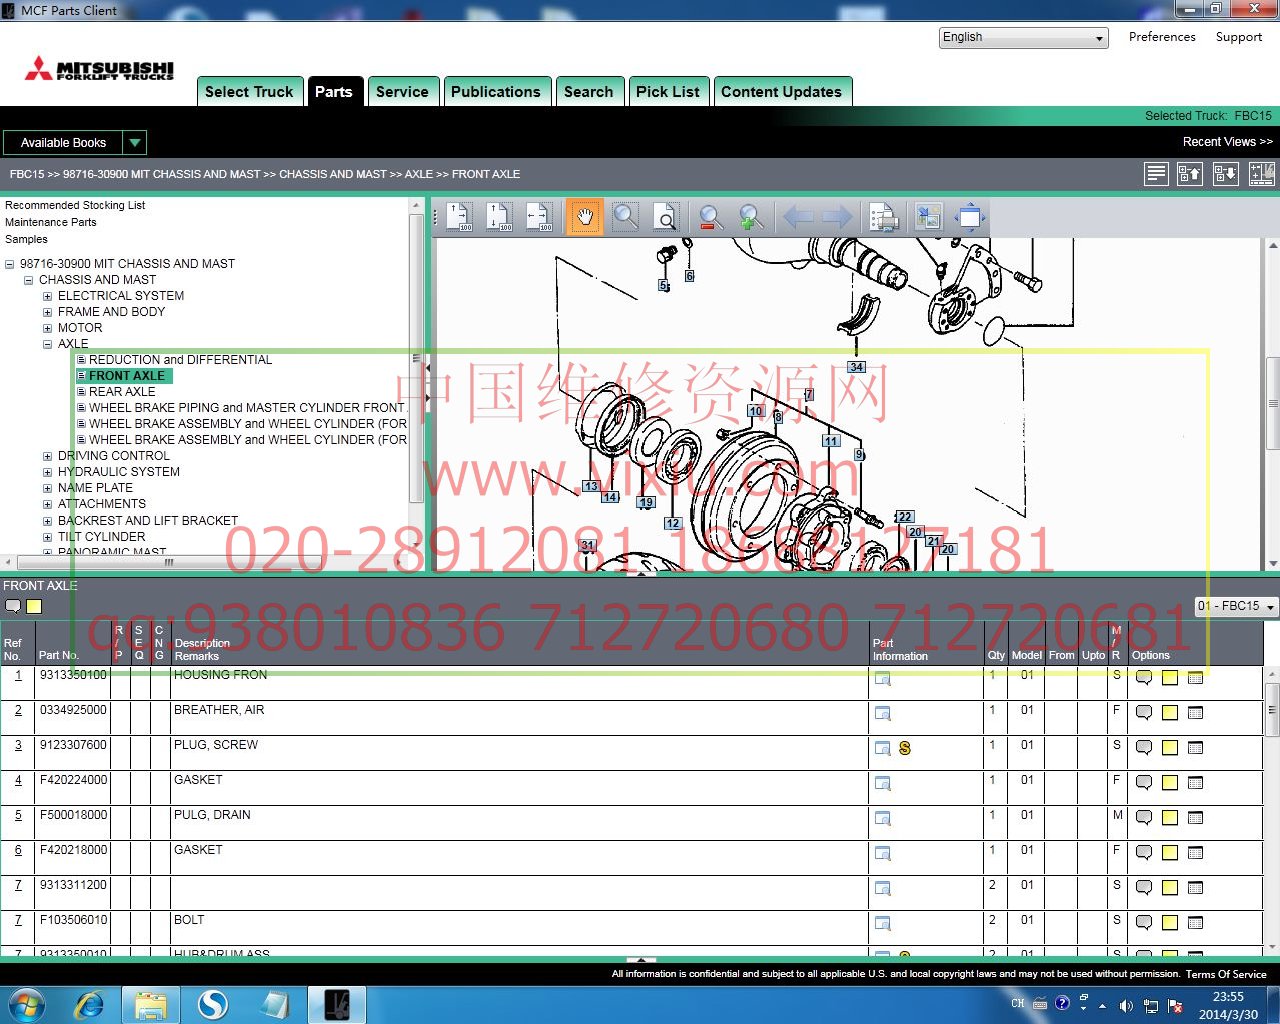Switch to the Pick List tab
This screenshot has height=1024, width=1280.
[x=668, y=92]
